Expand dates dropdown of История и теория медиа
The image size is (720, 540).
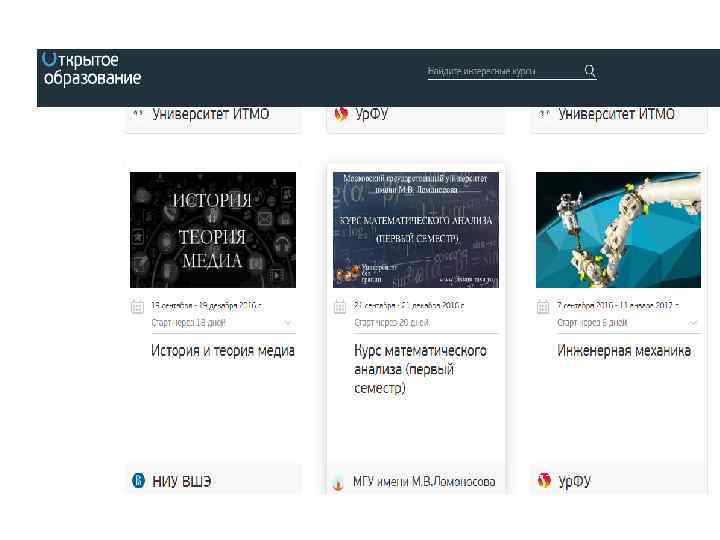[288, 323]
